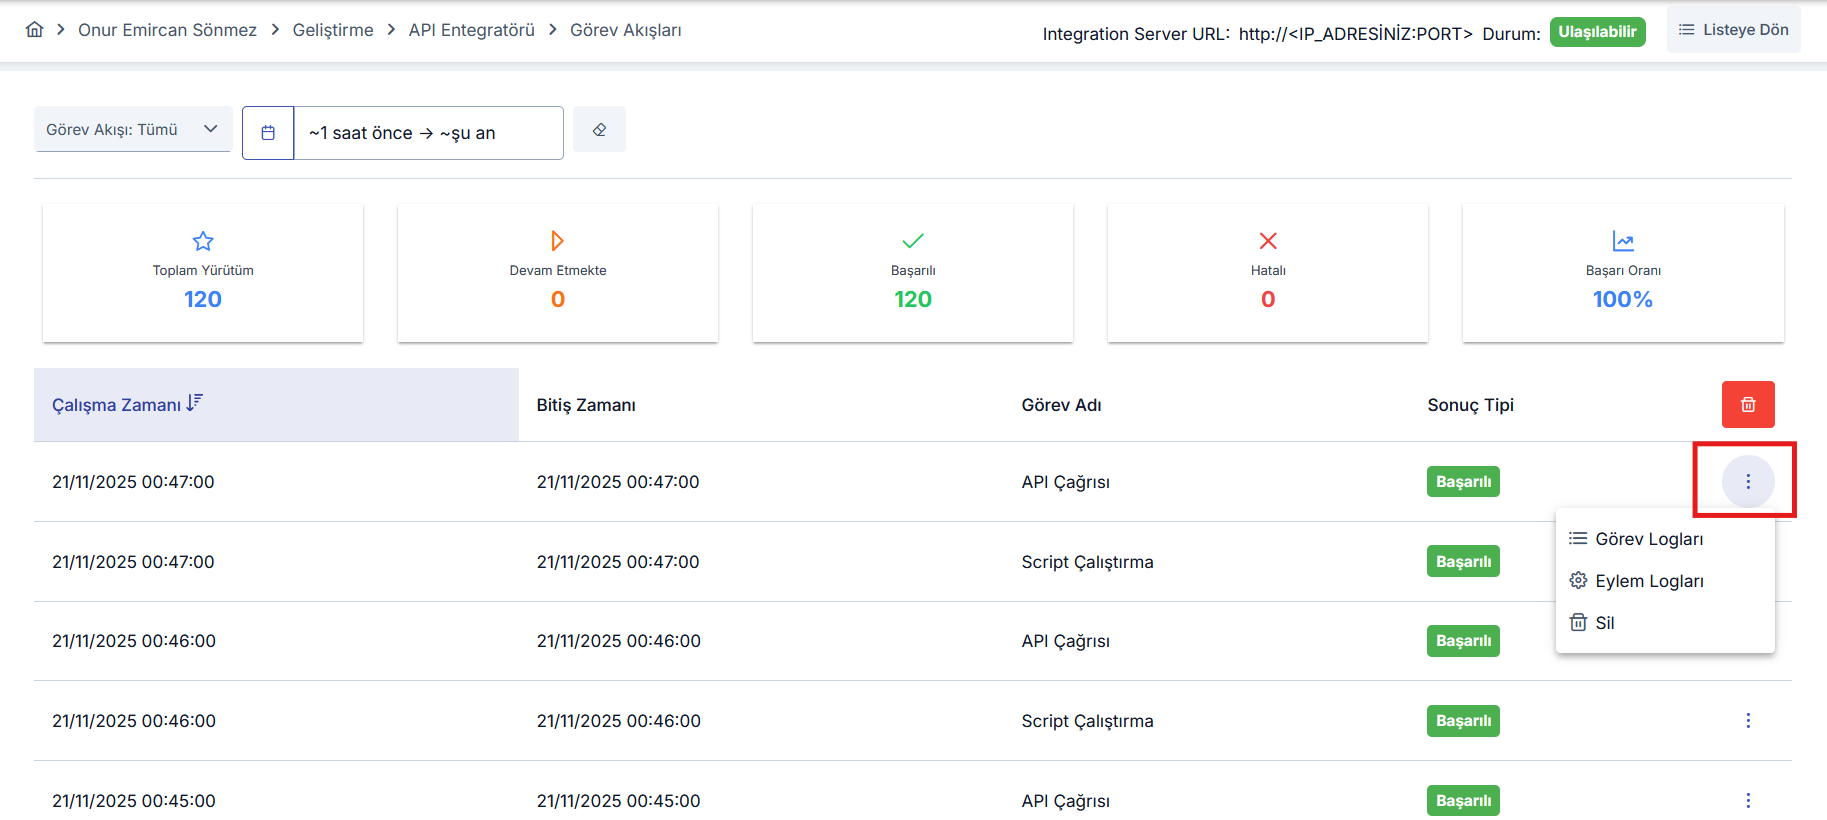Open the time range field ~1 saat önce
This screenshot has height=820, width=1827.
coord(427,133)
